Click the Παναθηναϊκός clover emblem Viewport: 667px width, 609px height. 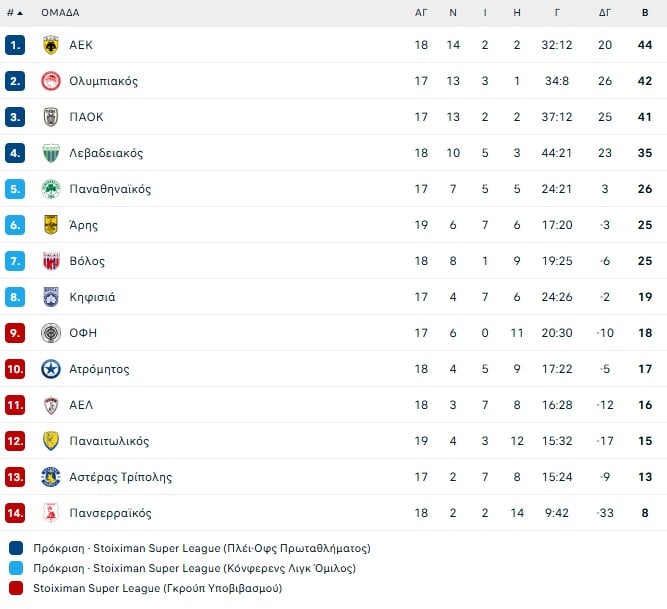51,189
